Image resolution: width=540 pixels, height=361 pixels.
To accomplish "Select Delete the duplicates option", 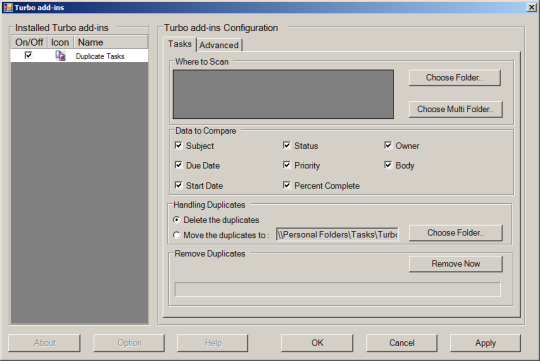I will (176, 220).
